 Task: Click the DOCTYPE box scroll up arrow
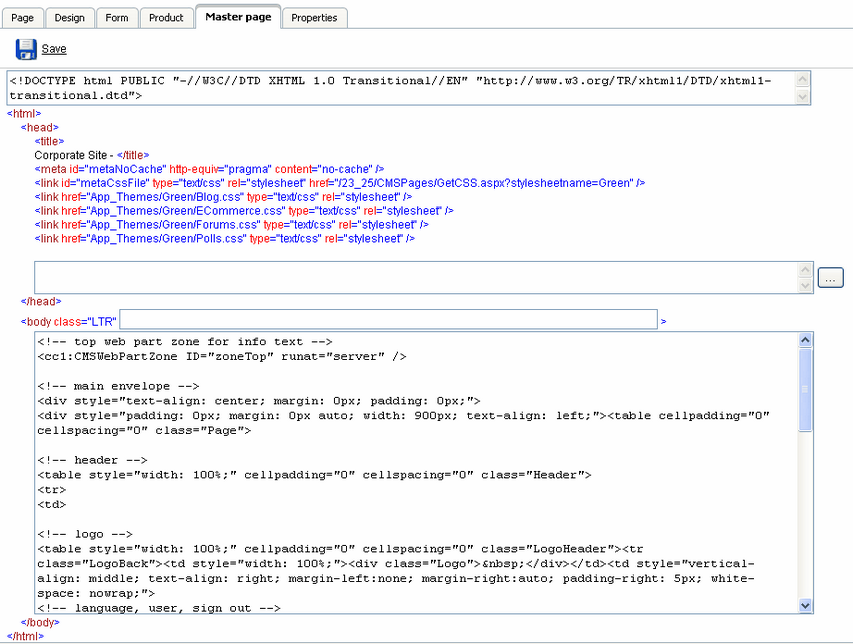click(x=802, y=79)
